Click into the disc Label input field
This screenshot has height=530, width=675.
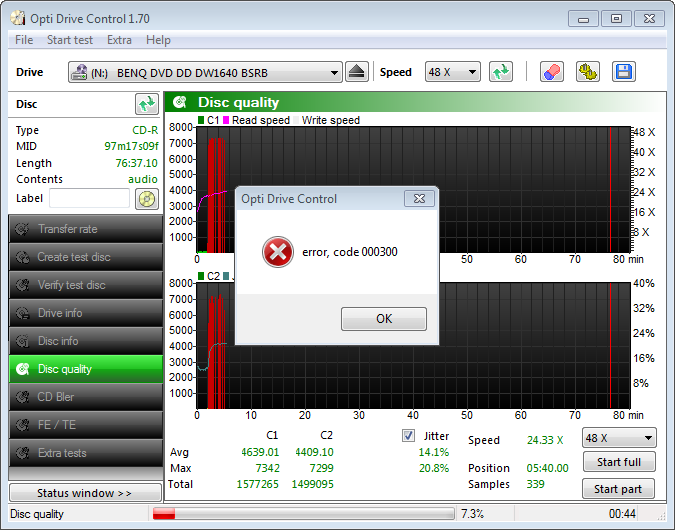(x=89, y=198)
